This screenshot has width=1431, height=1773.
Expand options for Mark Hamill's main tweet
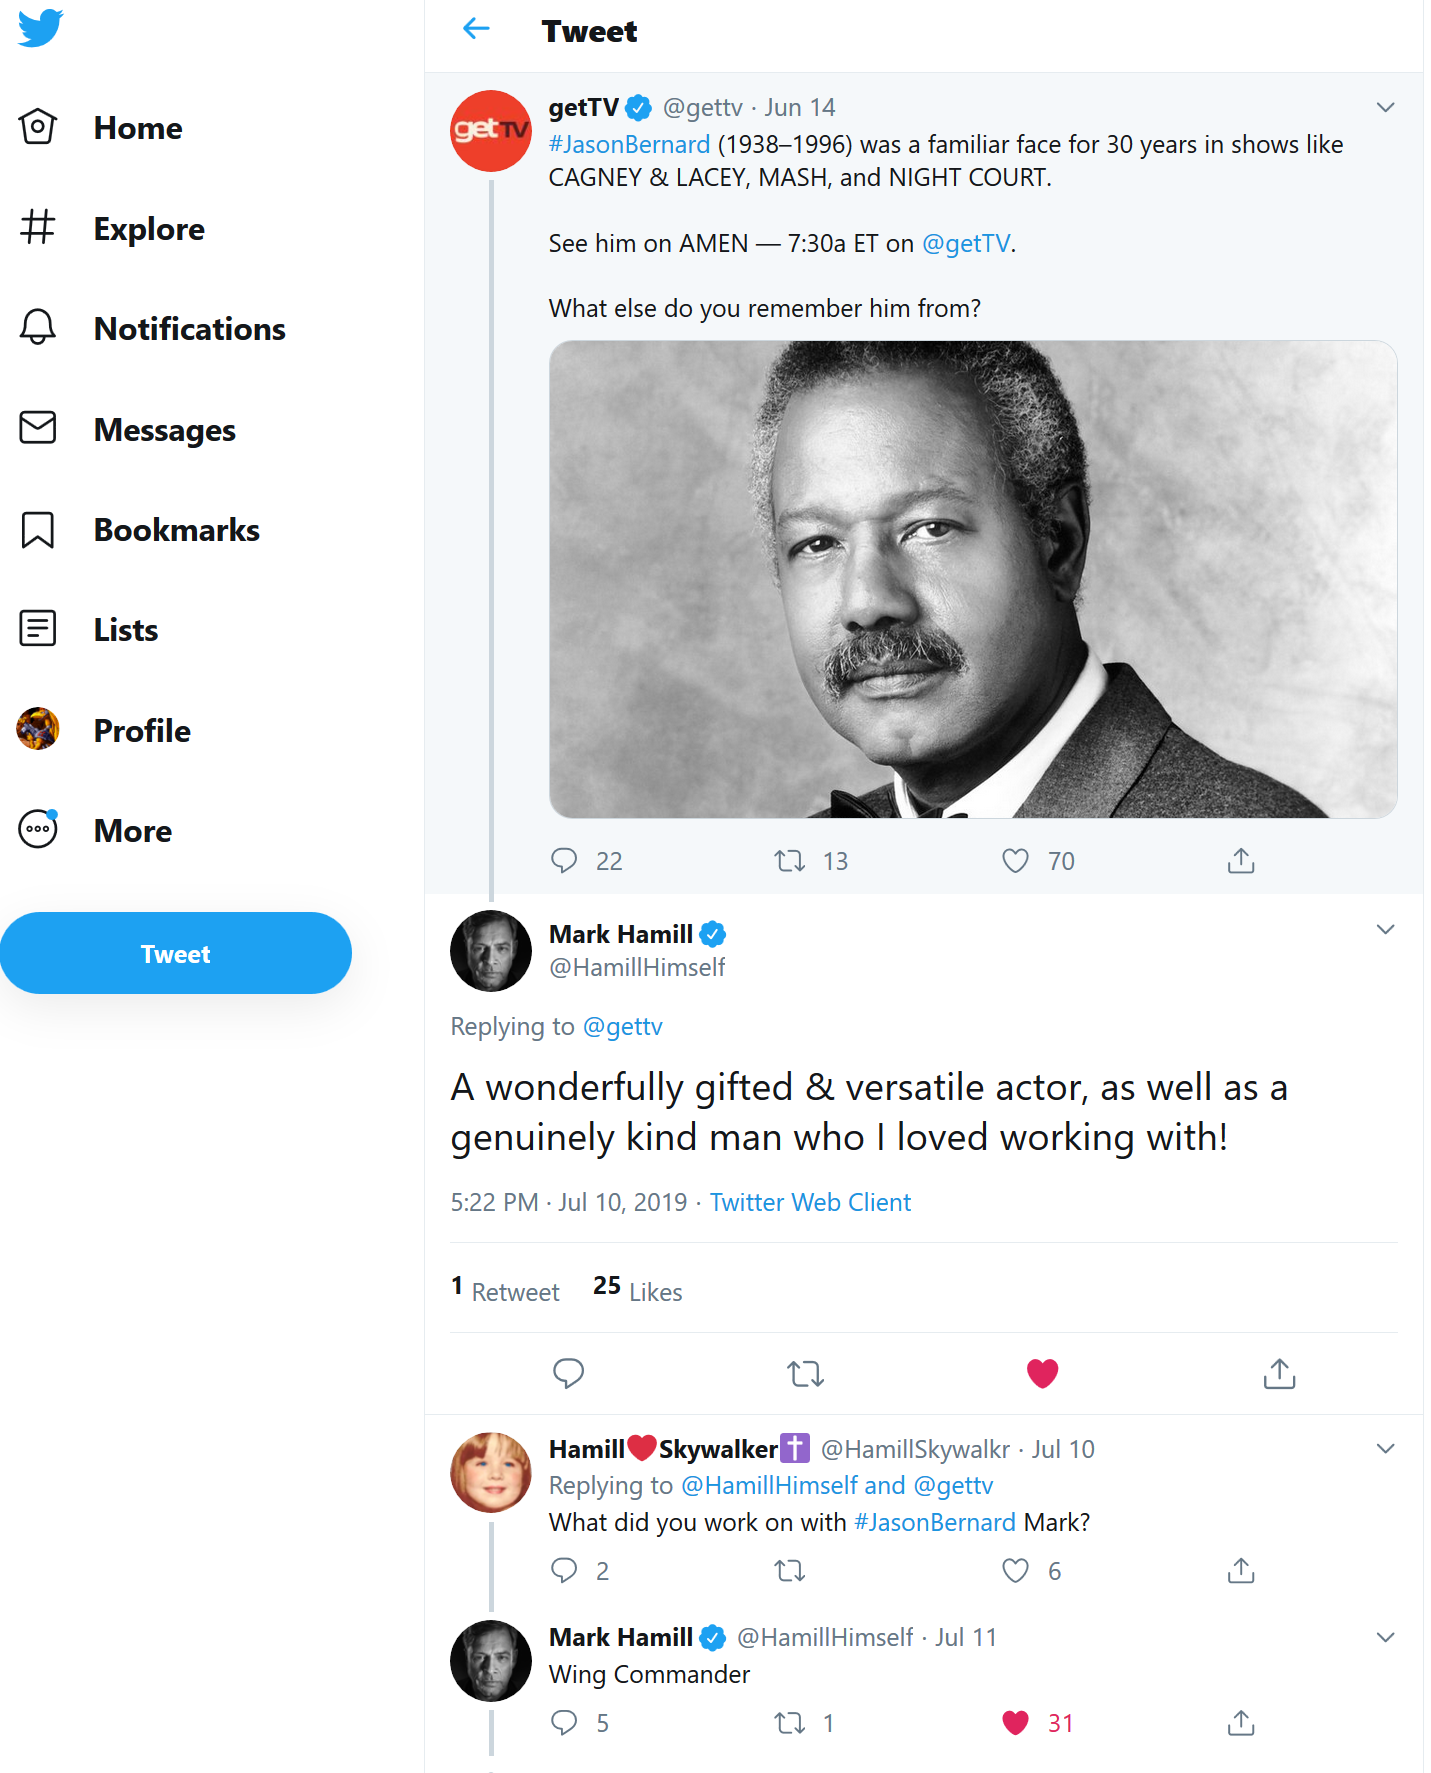tap(1385, 929)
